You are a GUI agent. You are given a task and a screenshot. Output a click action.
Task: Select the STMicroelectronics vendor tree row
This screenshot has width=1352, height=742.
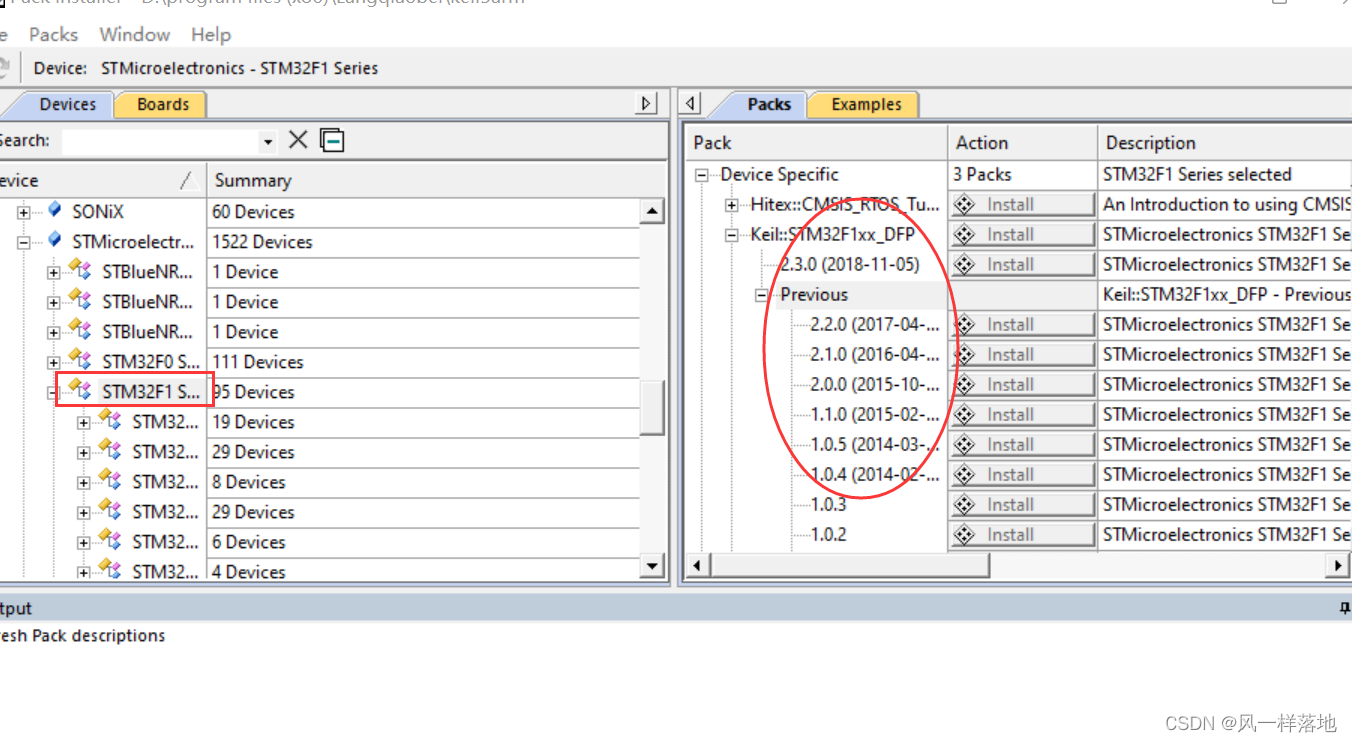[x=133, y=242]
